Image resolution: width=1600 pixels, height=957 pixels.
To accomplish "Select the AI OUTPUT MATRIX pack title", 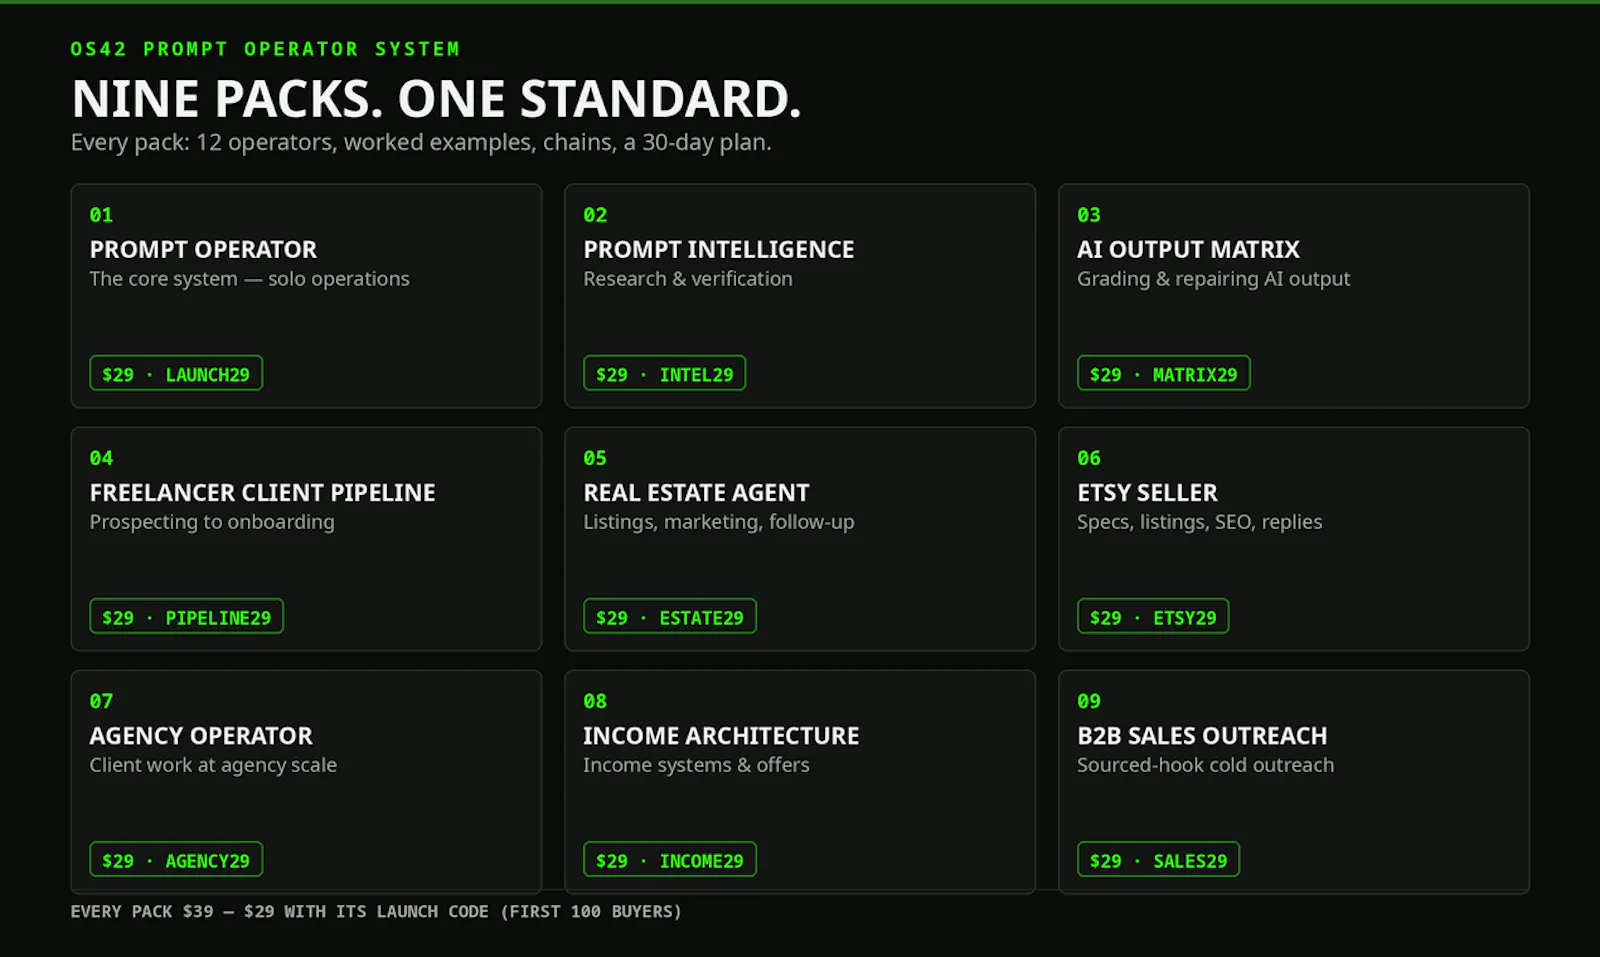I will pyautogui.click(x=1188, y=249).
